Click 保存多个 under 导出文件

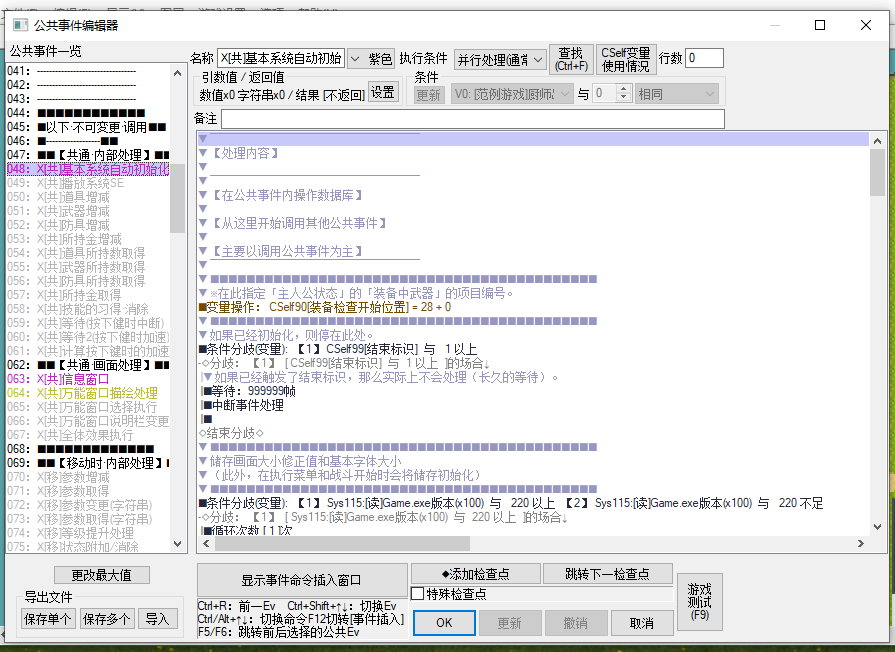(106, 619)
